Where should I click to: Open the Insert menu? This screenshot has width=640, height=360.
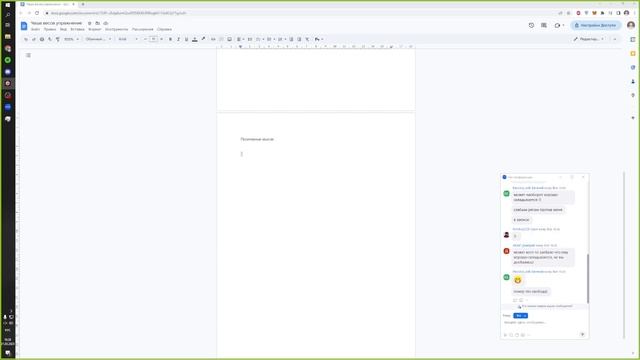78,29
